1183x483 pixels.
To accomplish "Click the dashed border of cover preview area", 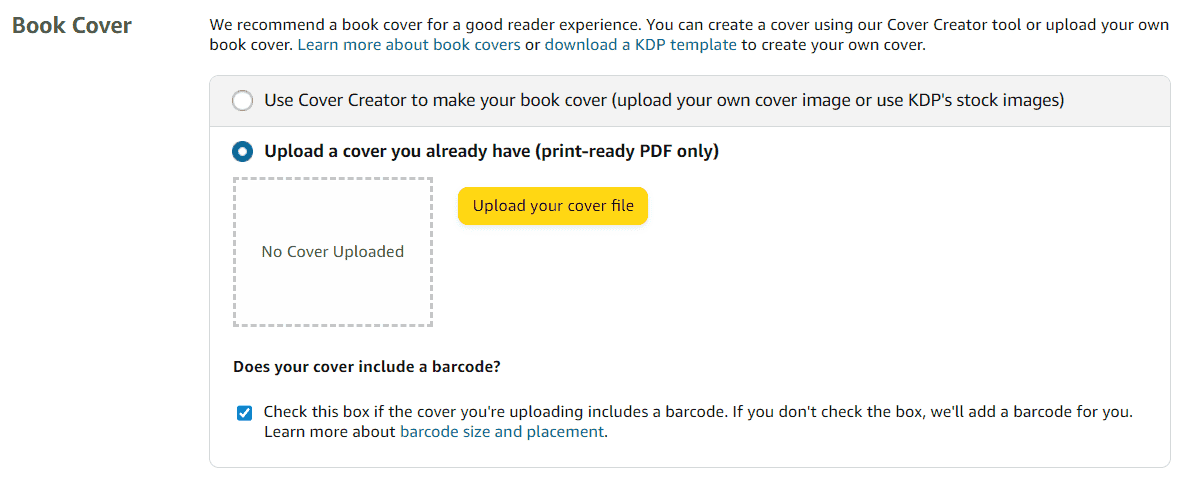I will coord(333,179).
